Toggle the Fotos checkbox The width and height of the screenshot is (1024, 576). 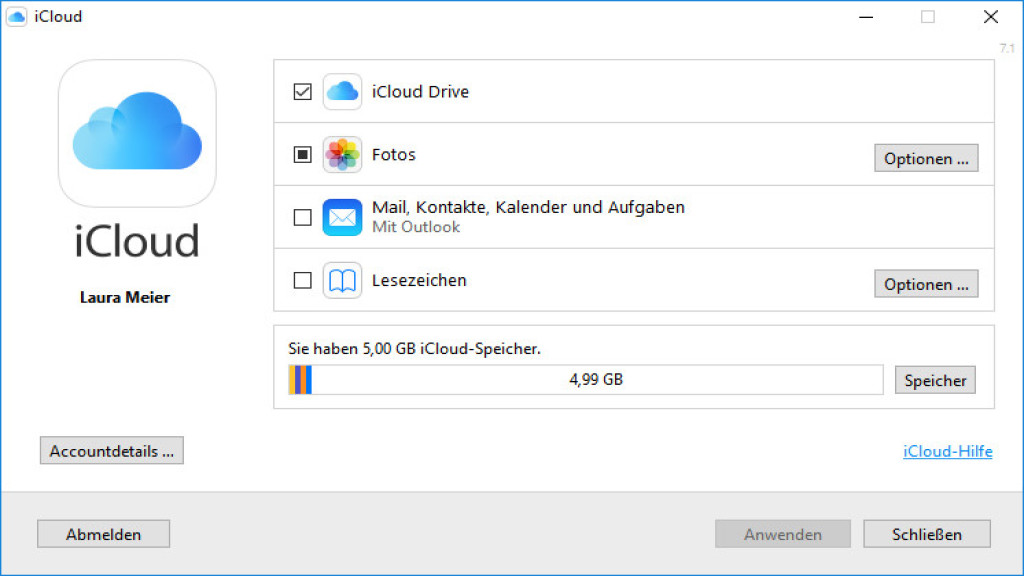coord(301,154)
